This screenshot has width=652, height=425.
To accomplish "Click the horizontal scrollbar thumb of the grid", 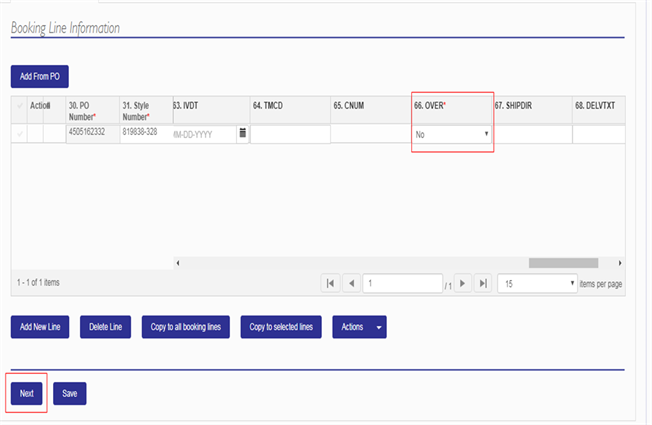I will [563, 263].
